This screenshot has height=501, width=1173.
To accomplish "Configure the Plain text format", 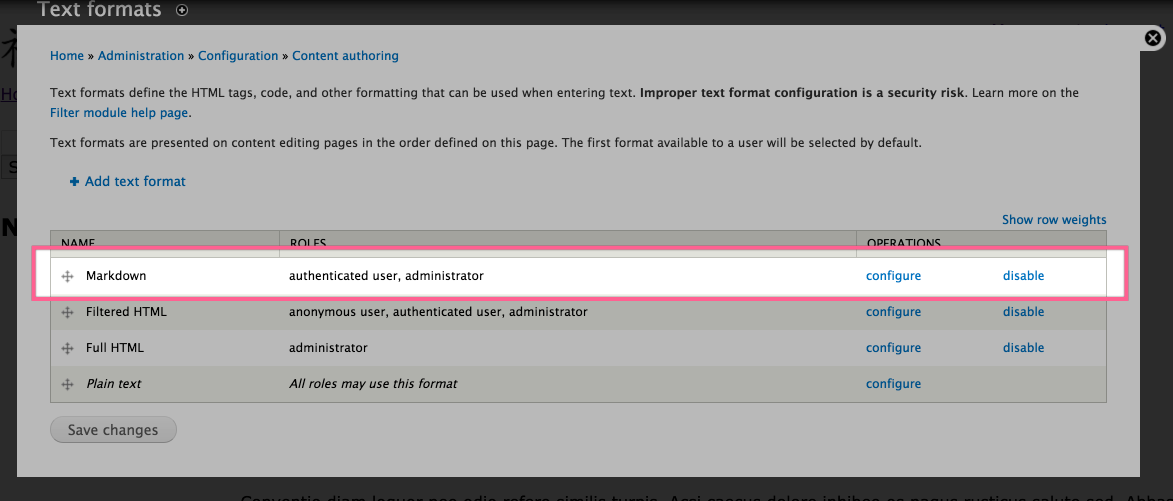I will pos(893,384).
